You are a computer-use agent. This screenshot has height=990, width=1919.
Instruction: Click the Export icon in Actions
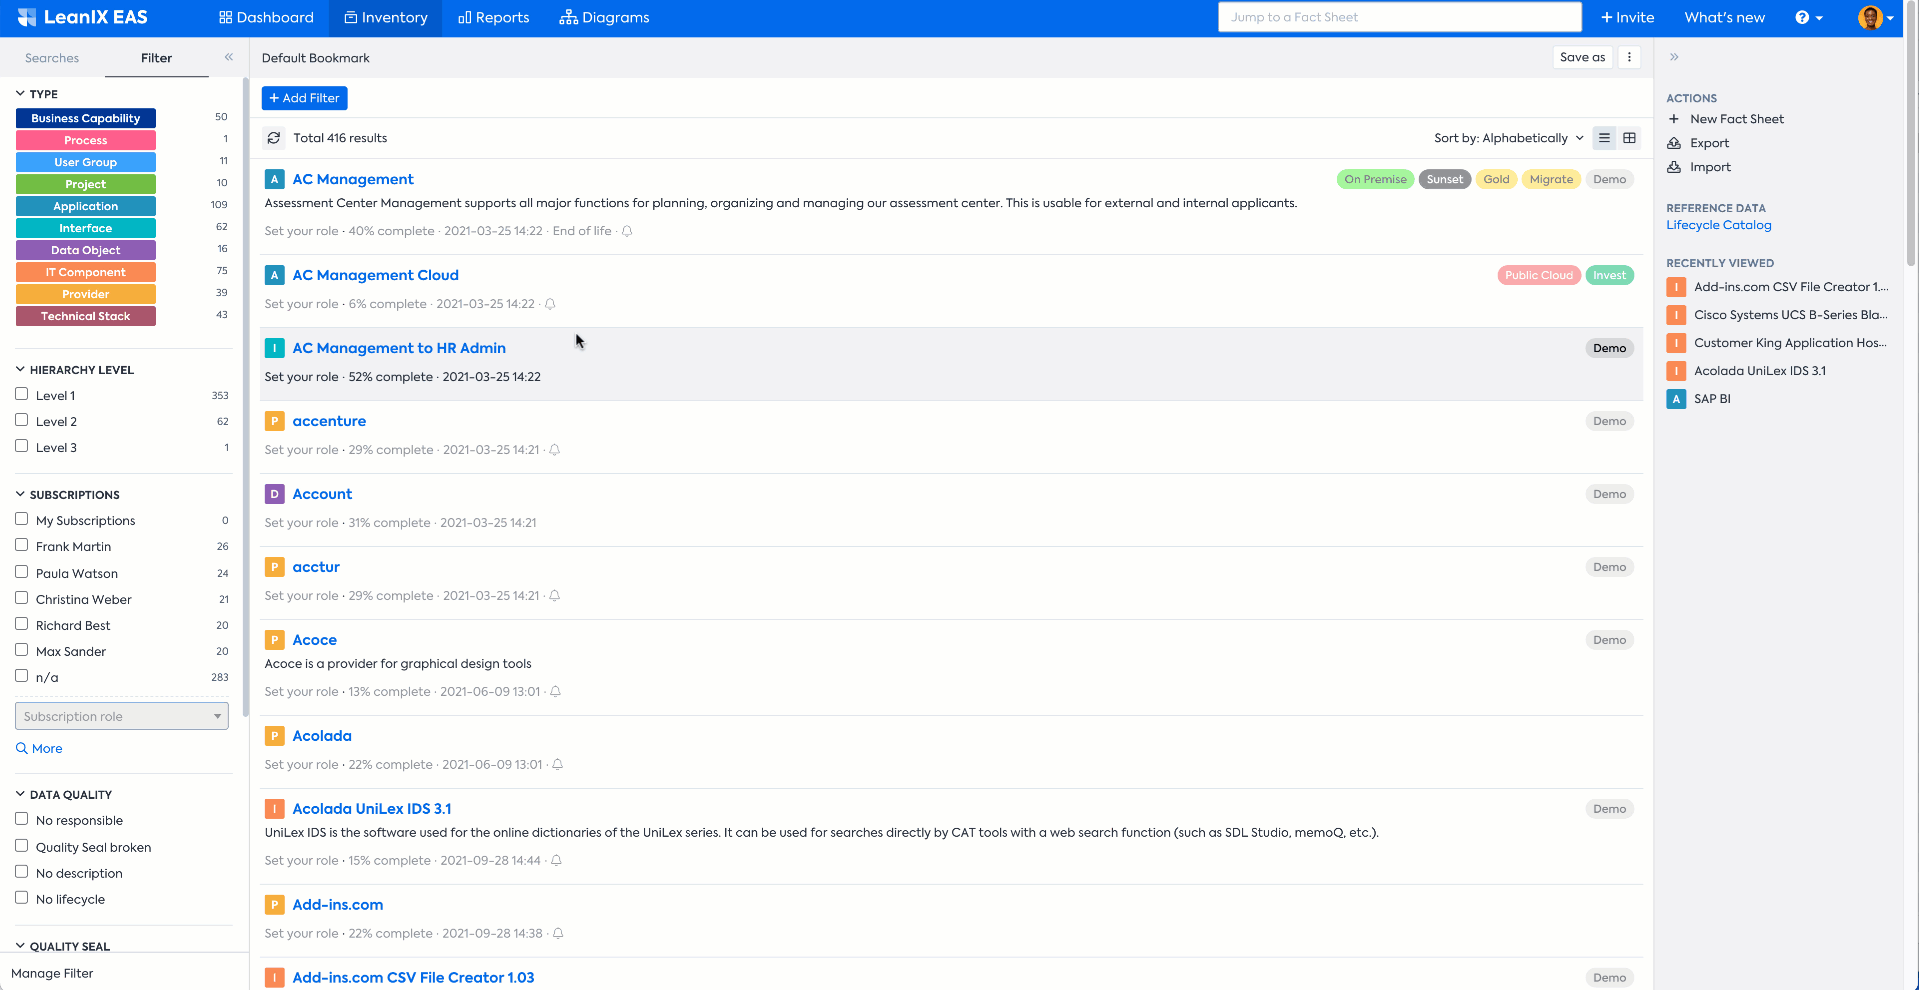1674,143
